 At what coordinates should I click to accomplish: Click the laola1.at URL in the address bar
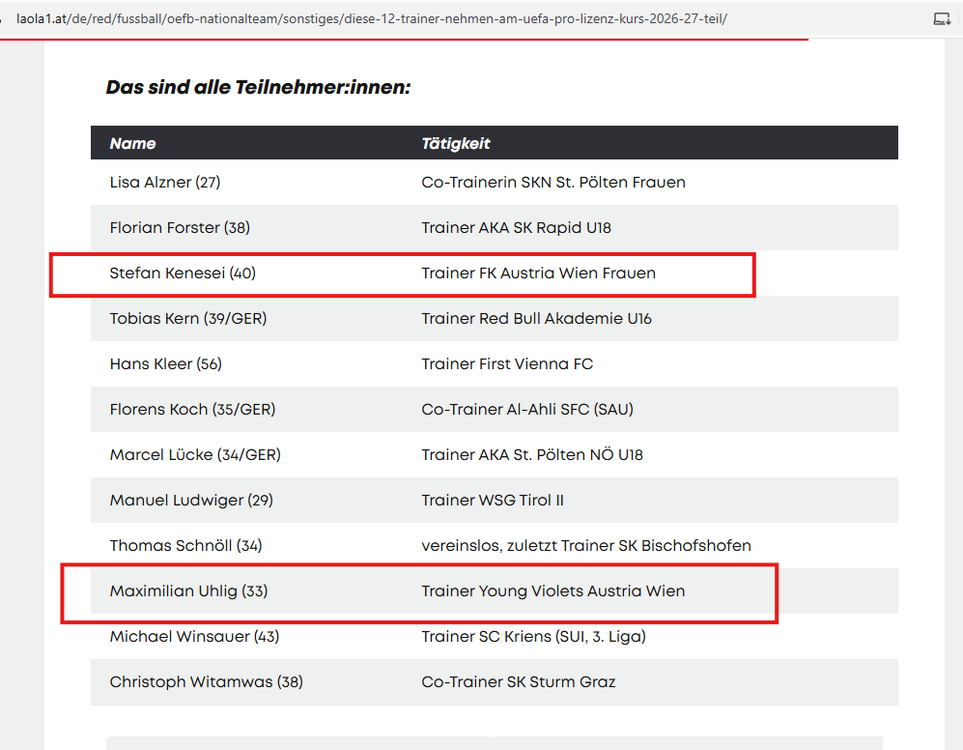click(372, 19)
